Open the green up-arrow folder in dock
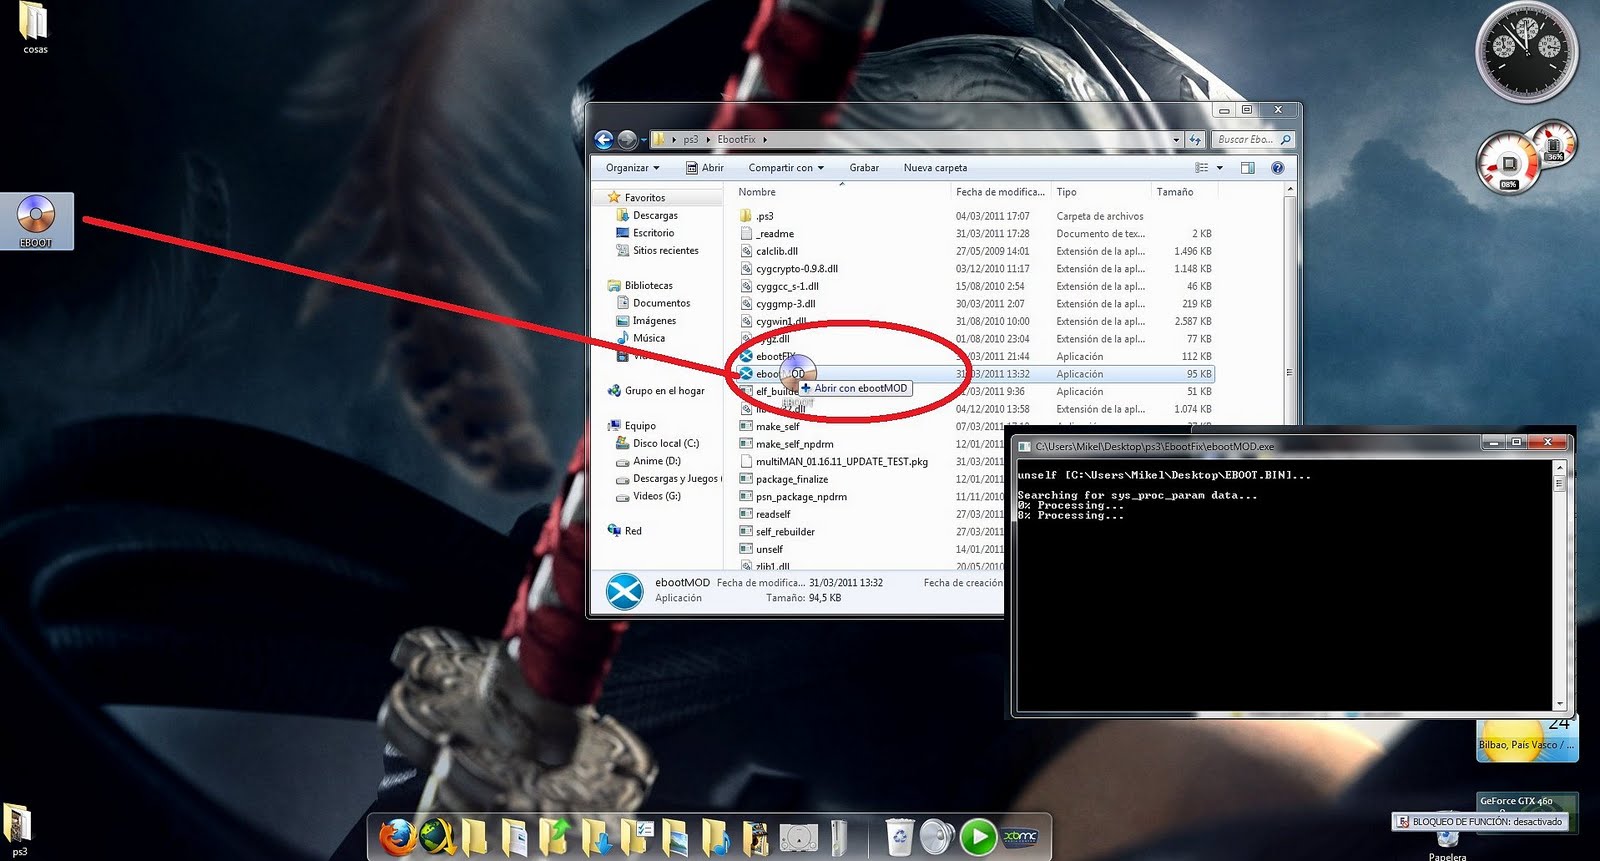1600x861 pixels. [555, 837]
